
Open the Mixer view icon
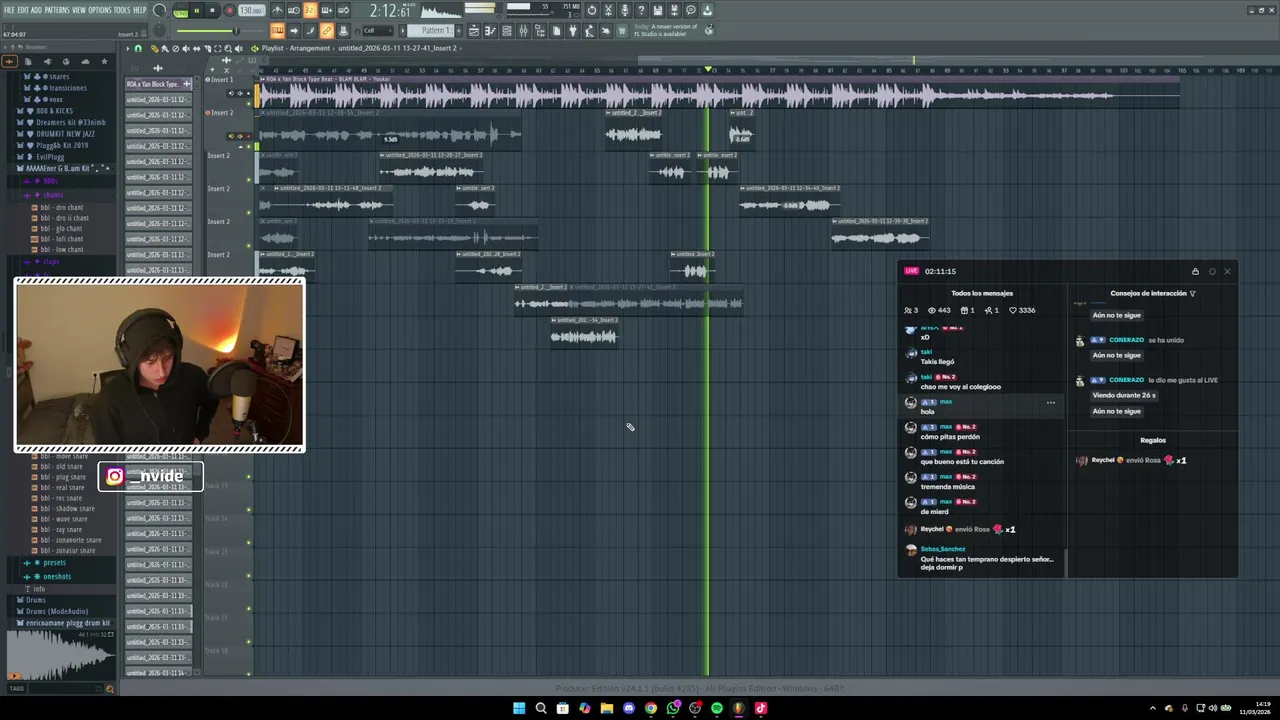coord(523,31)
